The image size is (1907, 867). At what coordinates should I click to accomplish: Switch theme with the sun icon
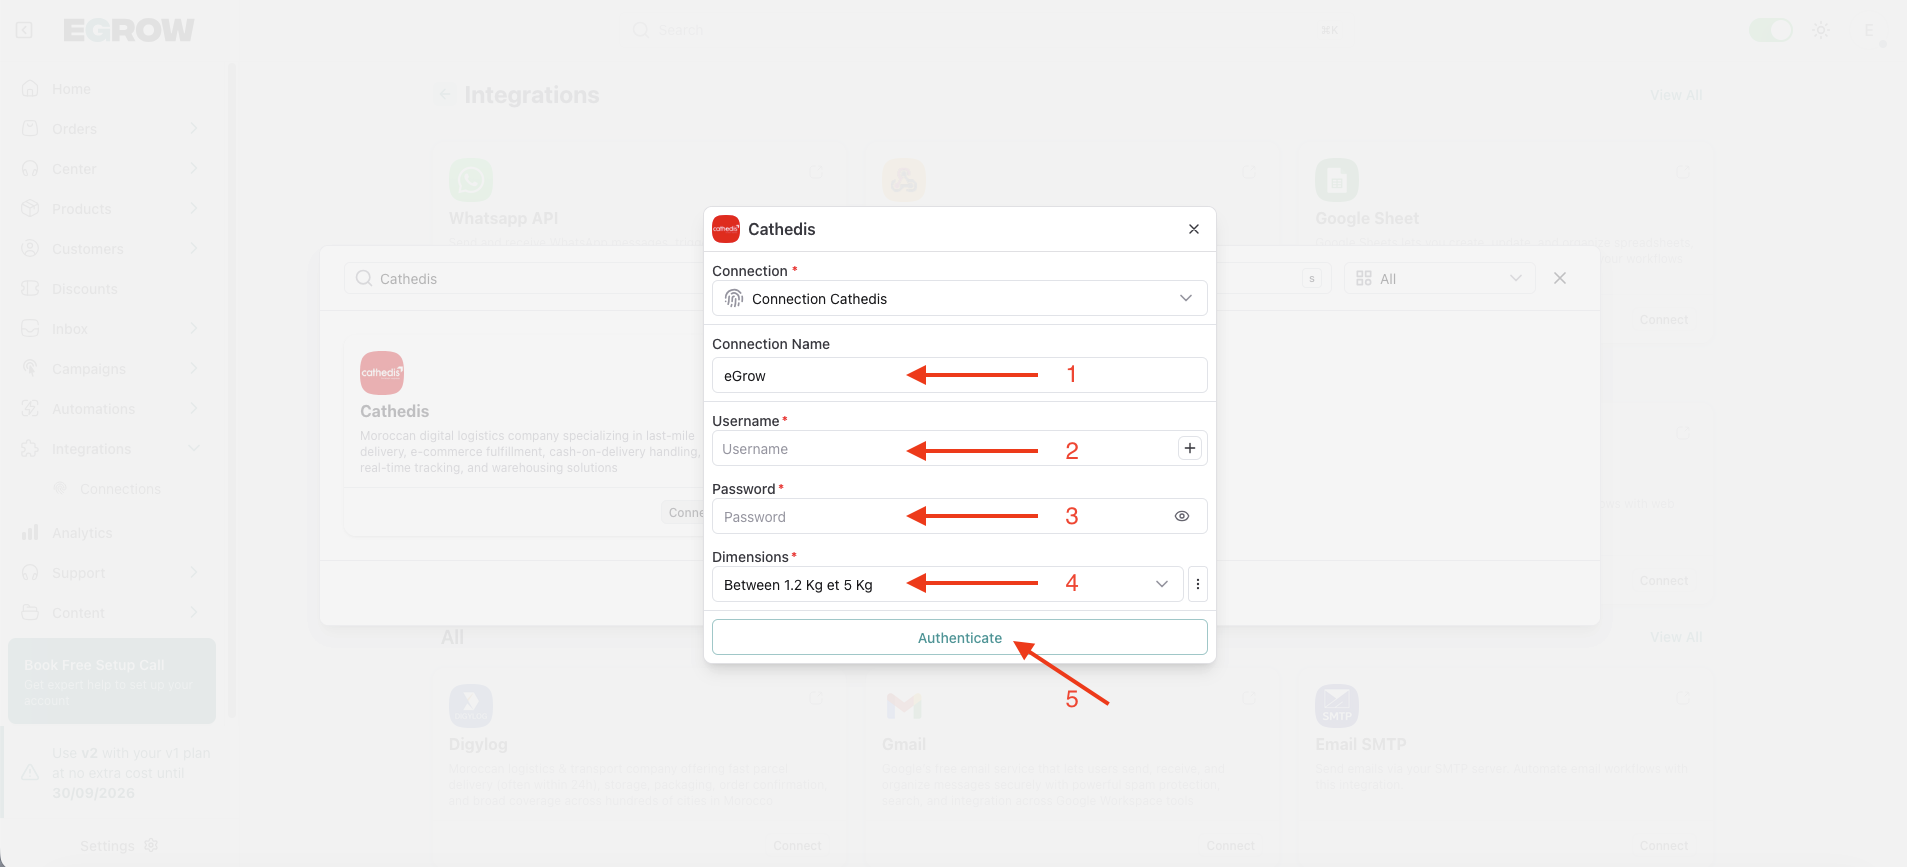tap(1821, 30)
